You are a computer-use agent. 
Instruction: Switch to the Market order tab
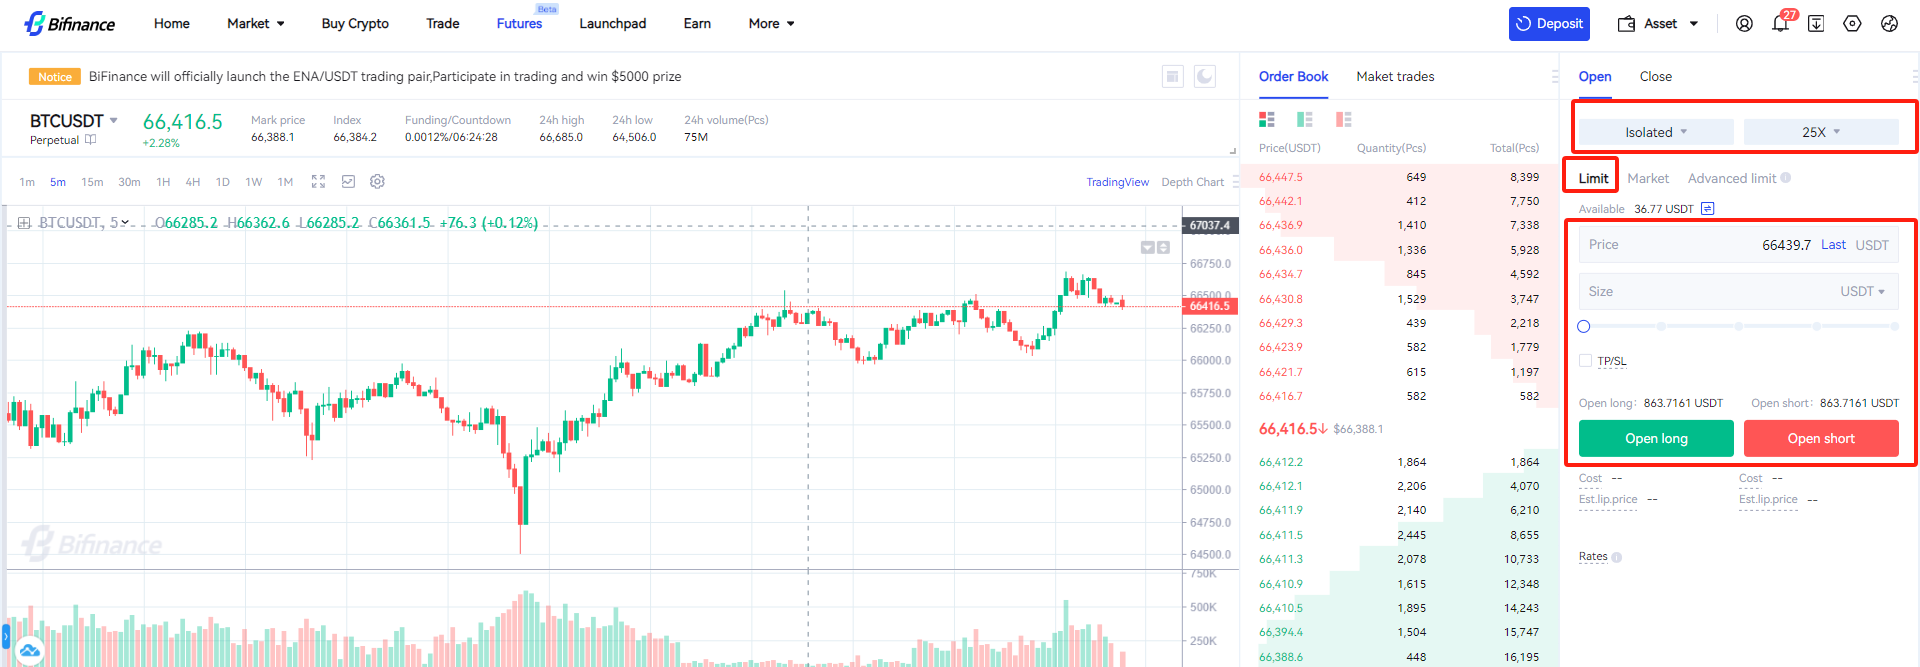point(1648,178)
